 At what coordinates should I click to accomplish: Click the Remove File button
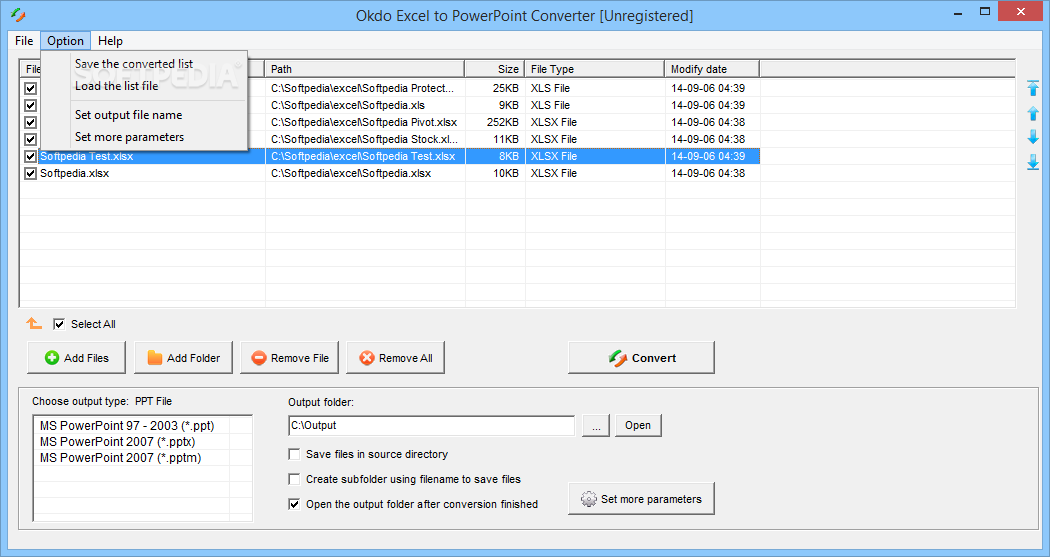click(289, 358)
